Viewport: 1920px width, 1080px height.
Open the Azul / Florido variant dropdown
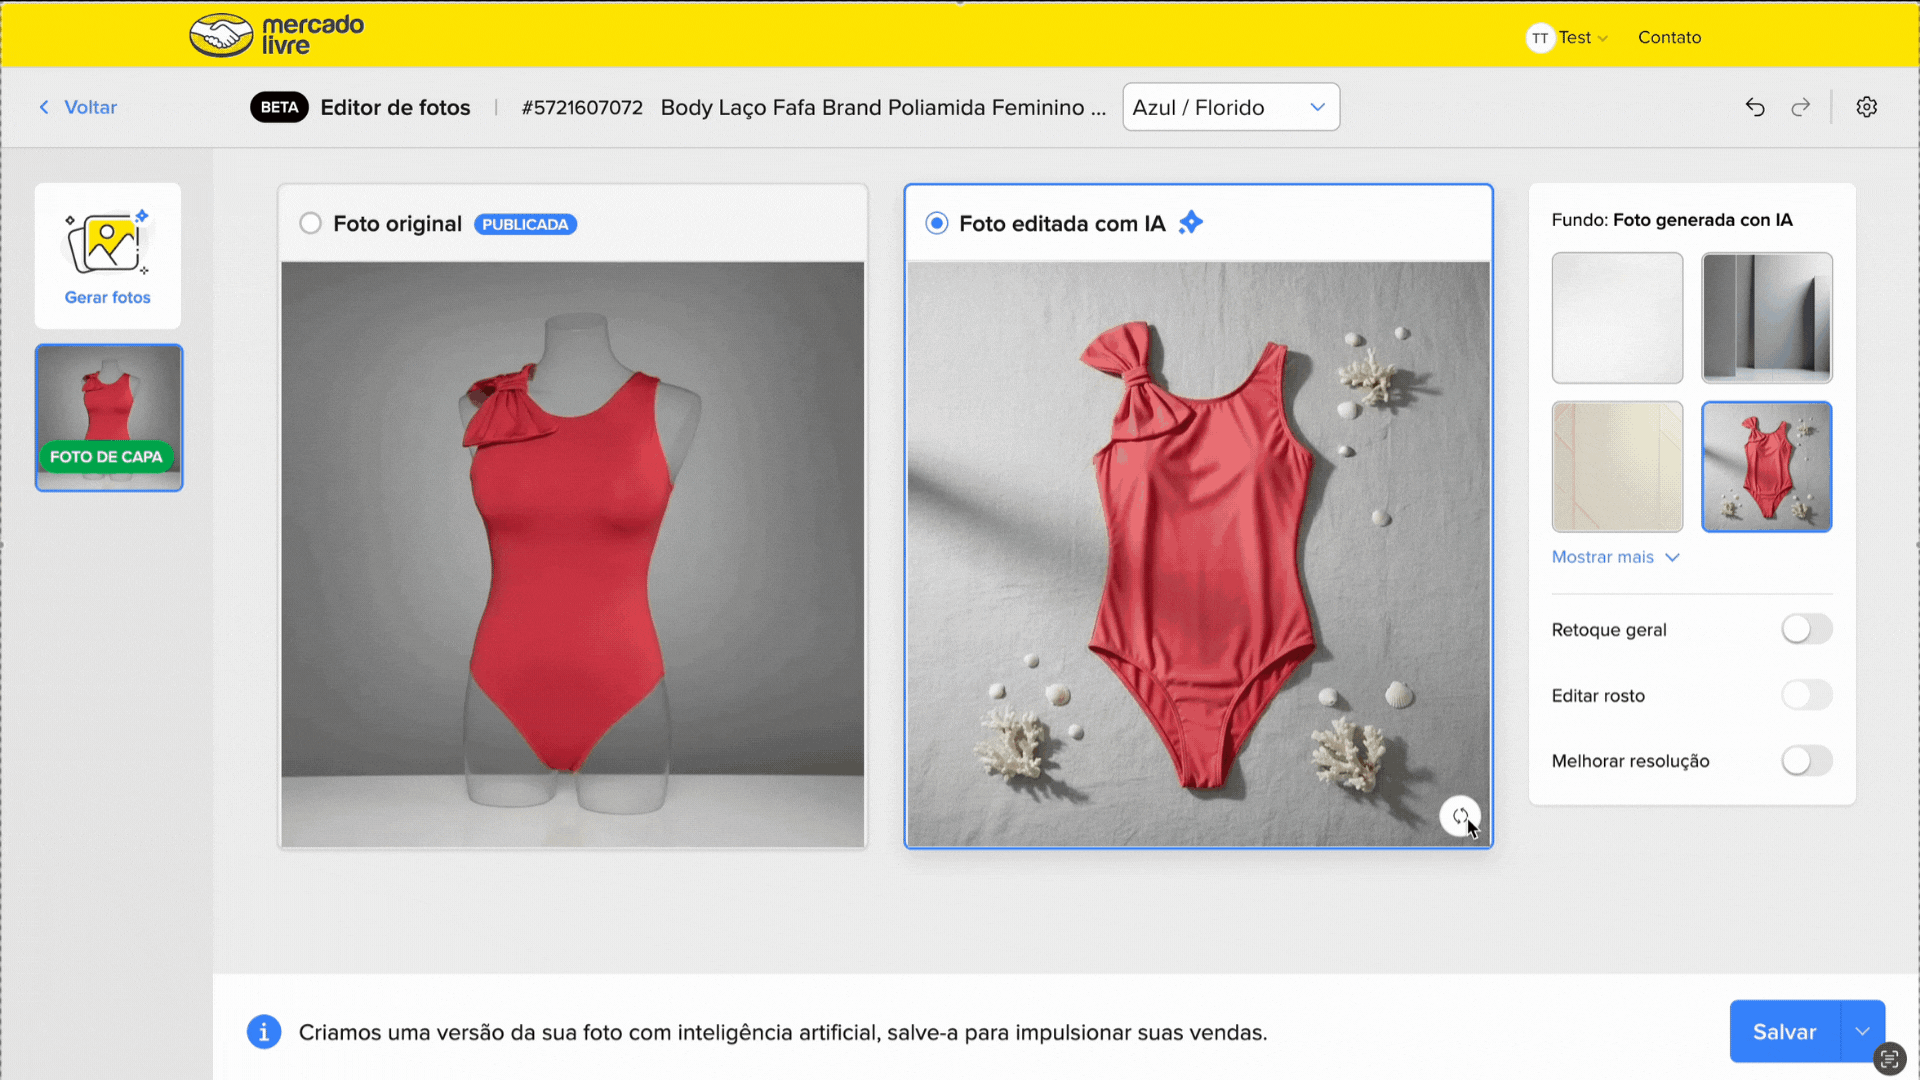click(1230, 107)
